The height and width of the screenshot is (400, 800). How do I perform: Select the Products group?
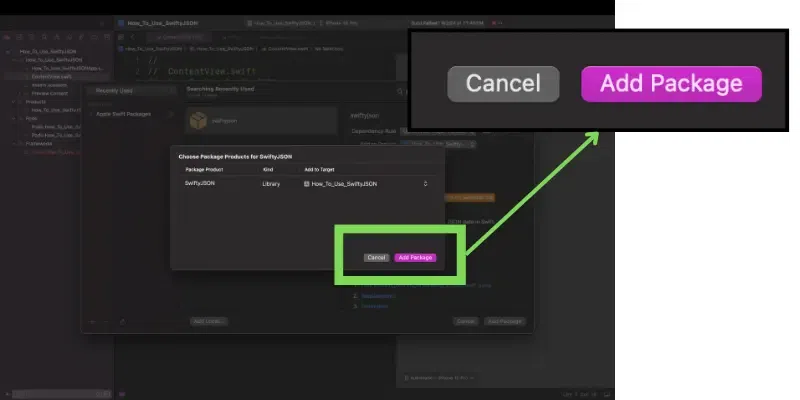36,102
